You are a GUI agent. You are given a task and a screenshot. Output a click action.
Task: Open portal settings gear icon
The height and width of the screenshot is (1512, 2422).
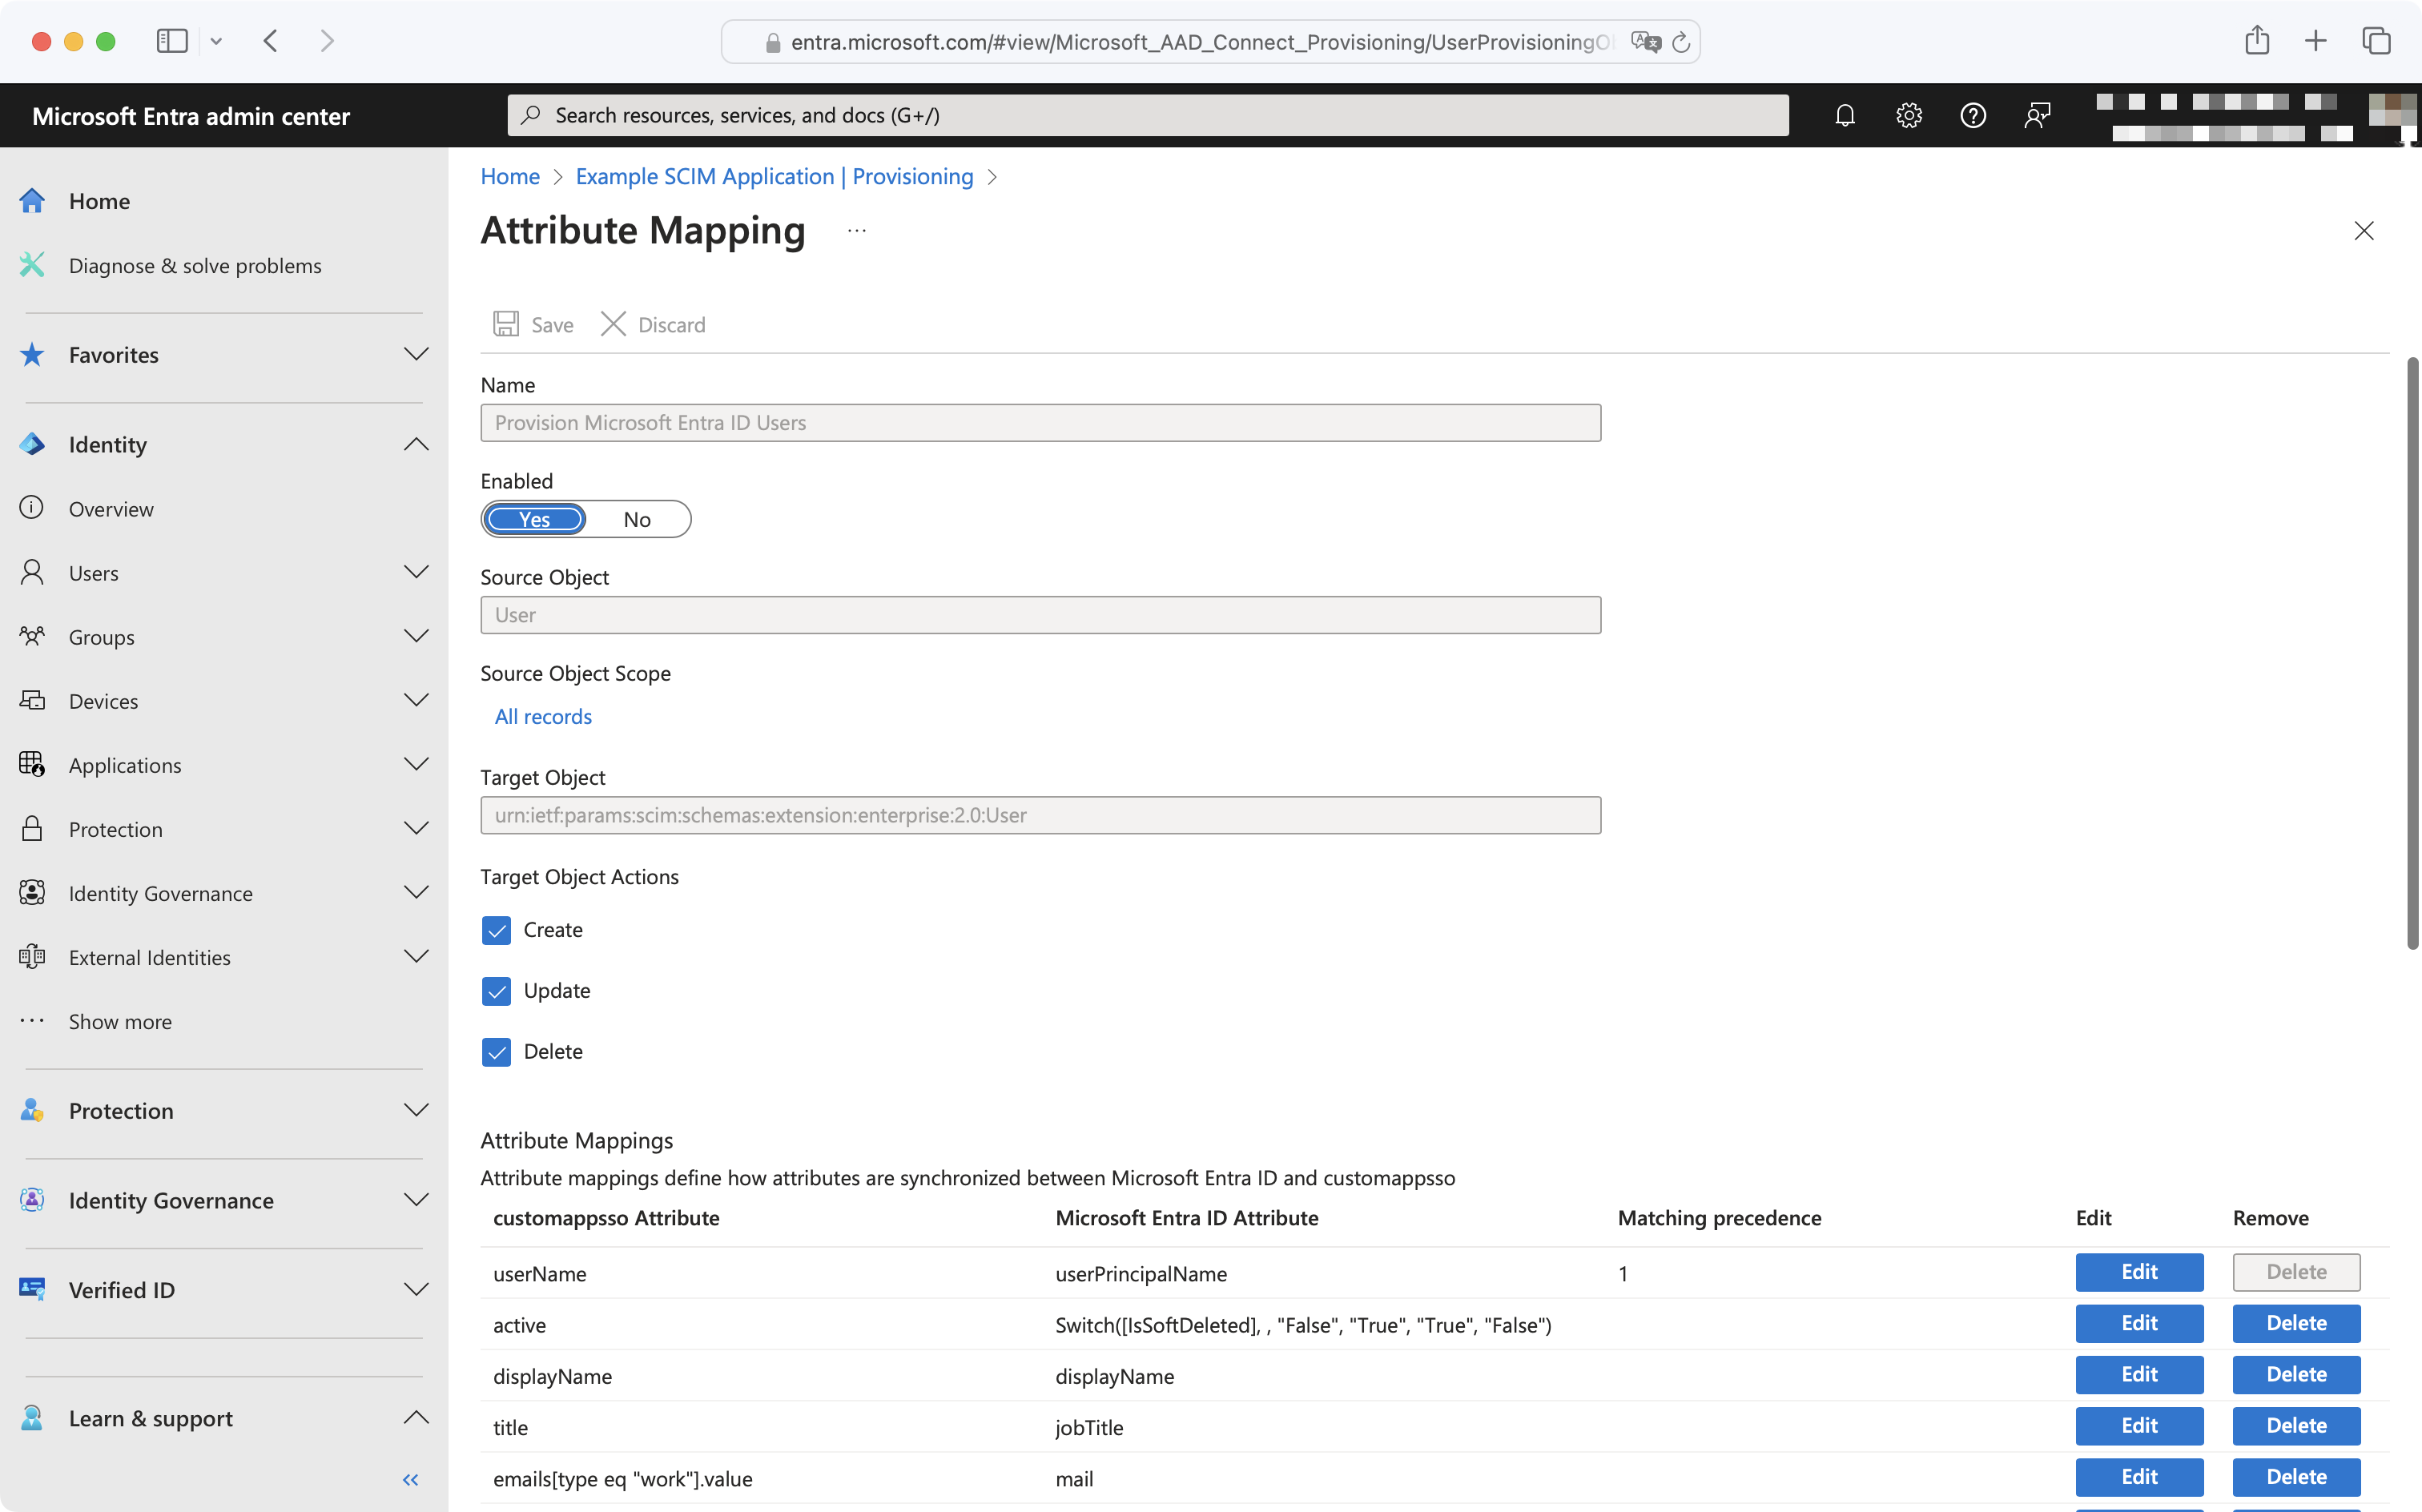point(1908,115)
